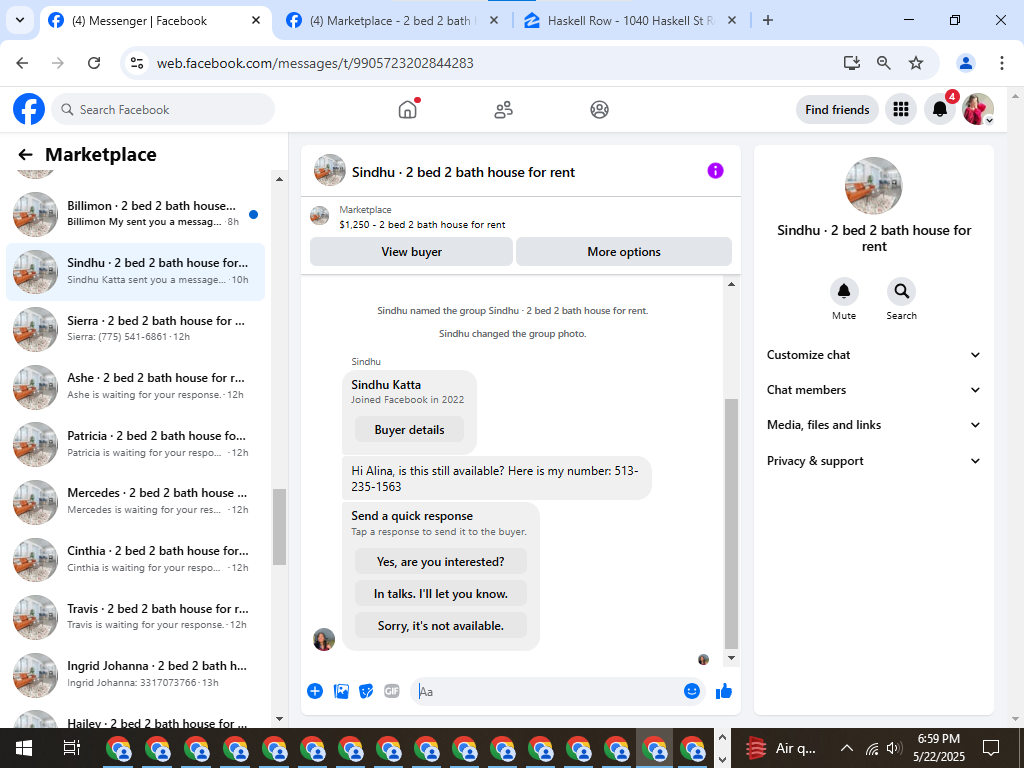Open the Home feed icon
Screen dimensions: 1024x768
coord(408,109)
